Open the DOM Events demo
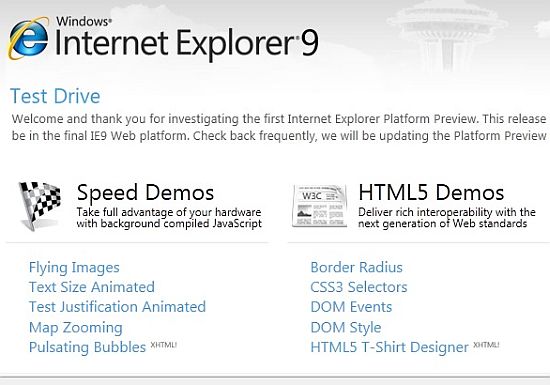This screenshot has height=385, width=550. pos(351,307)
